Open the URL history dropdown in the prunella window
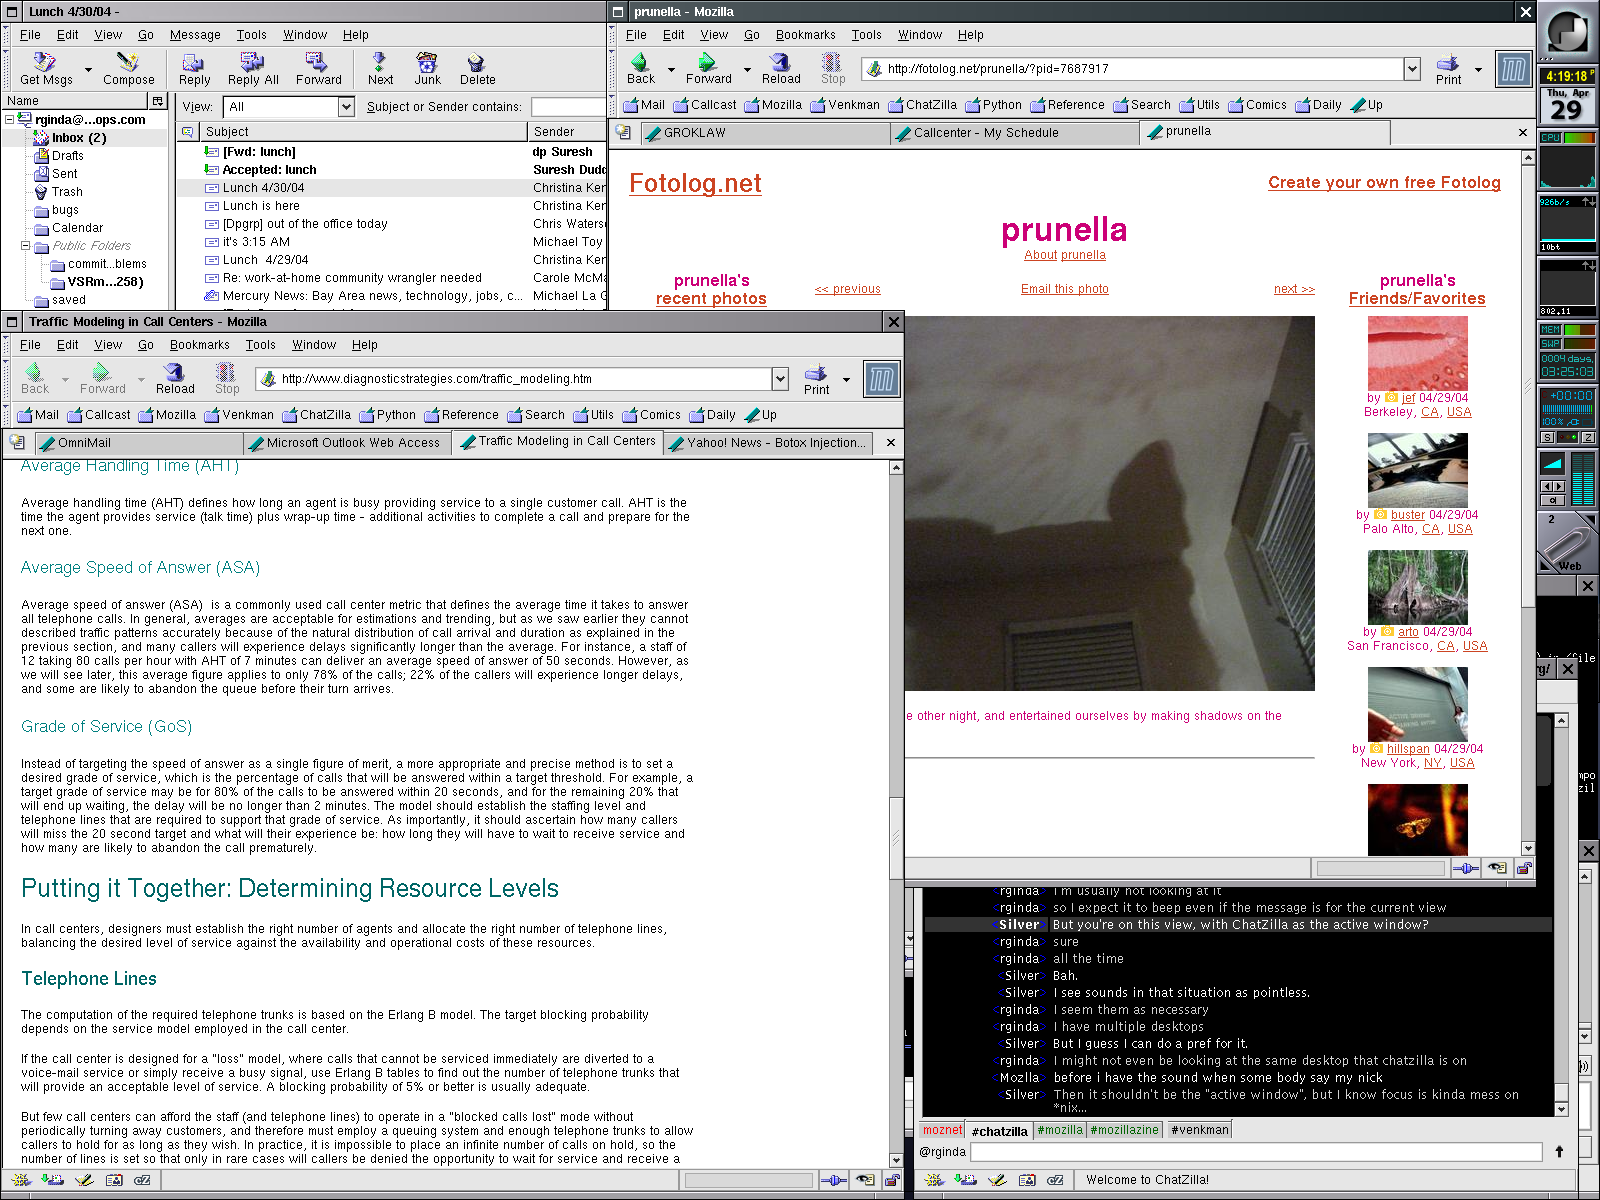Screen dimensions: 1600x1200 1412,69
